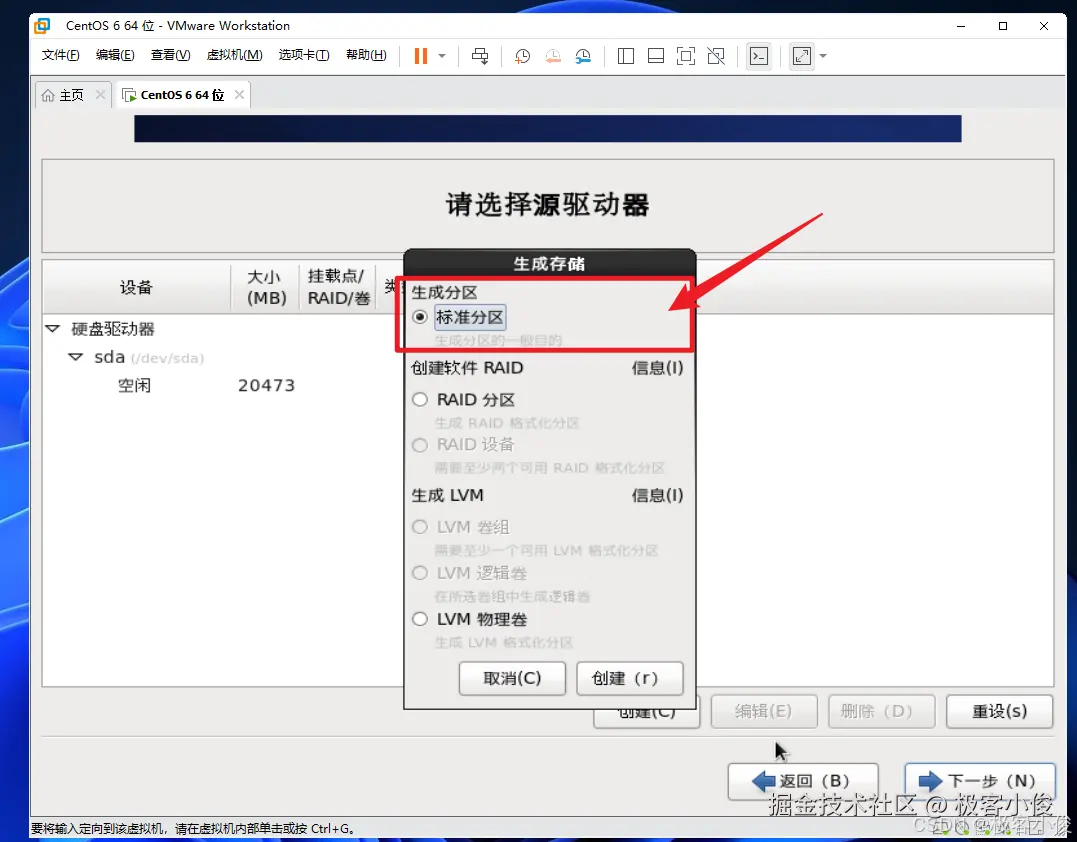Open the 查看(V) menu
This screenshot has width=1077, height=842.
tap(170, 55)
